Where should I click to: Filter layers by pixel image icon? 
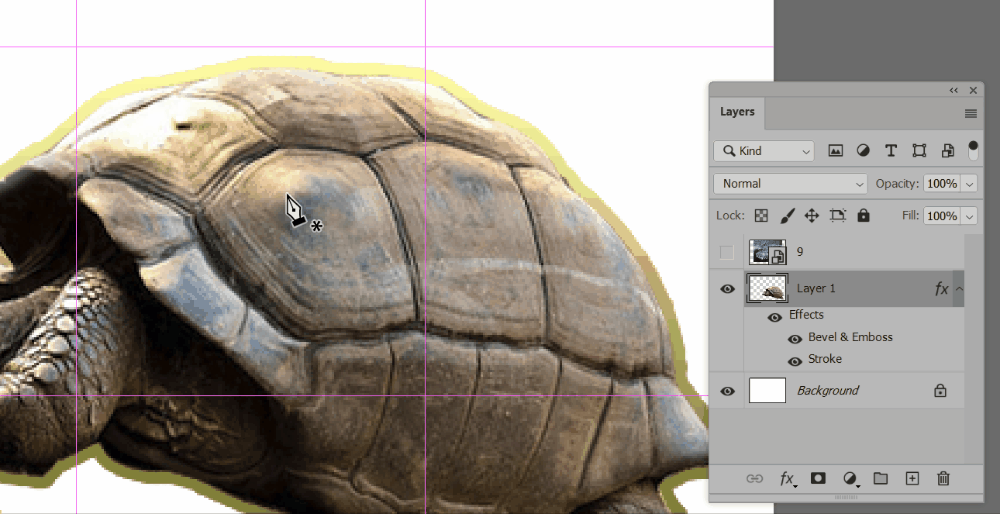click(x=835, y=151)
